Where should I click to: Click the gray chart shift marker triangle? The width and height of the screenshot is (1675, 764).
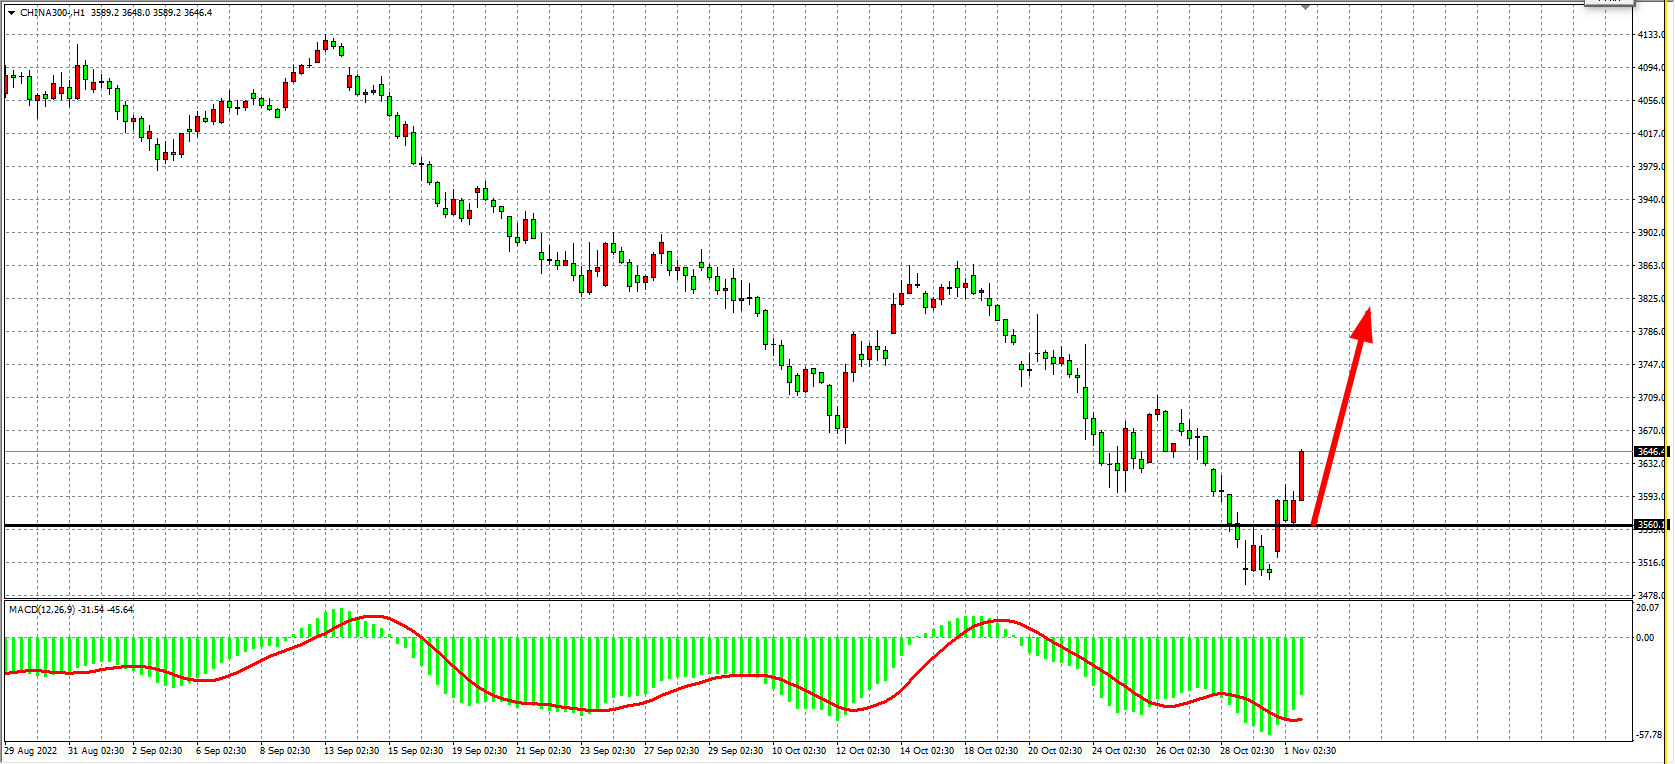[x=1305, y=7]
